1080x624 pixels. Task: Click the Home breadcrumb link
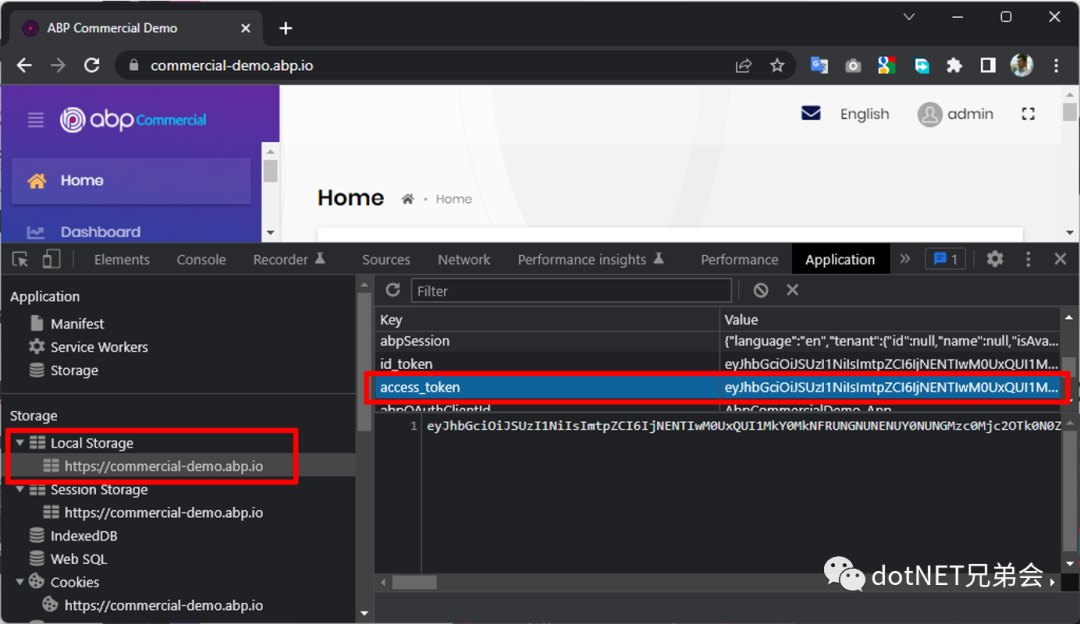(453, 199)
